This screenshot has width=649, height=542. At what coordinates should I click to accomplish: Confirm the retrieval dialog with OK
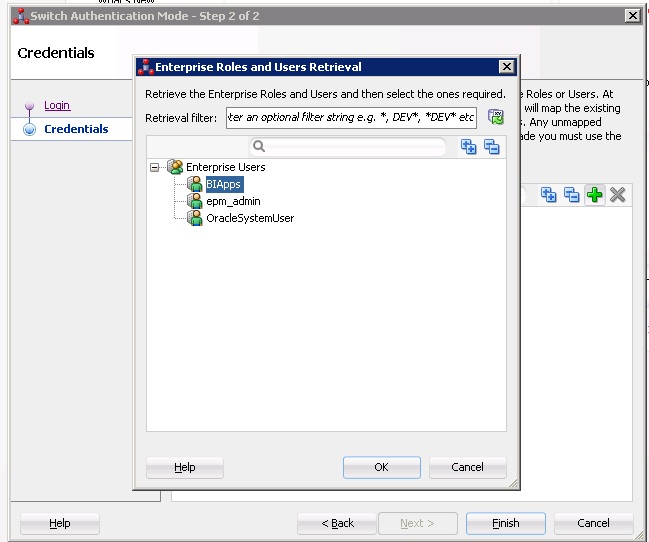tap(382, 467)
